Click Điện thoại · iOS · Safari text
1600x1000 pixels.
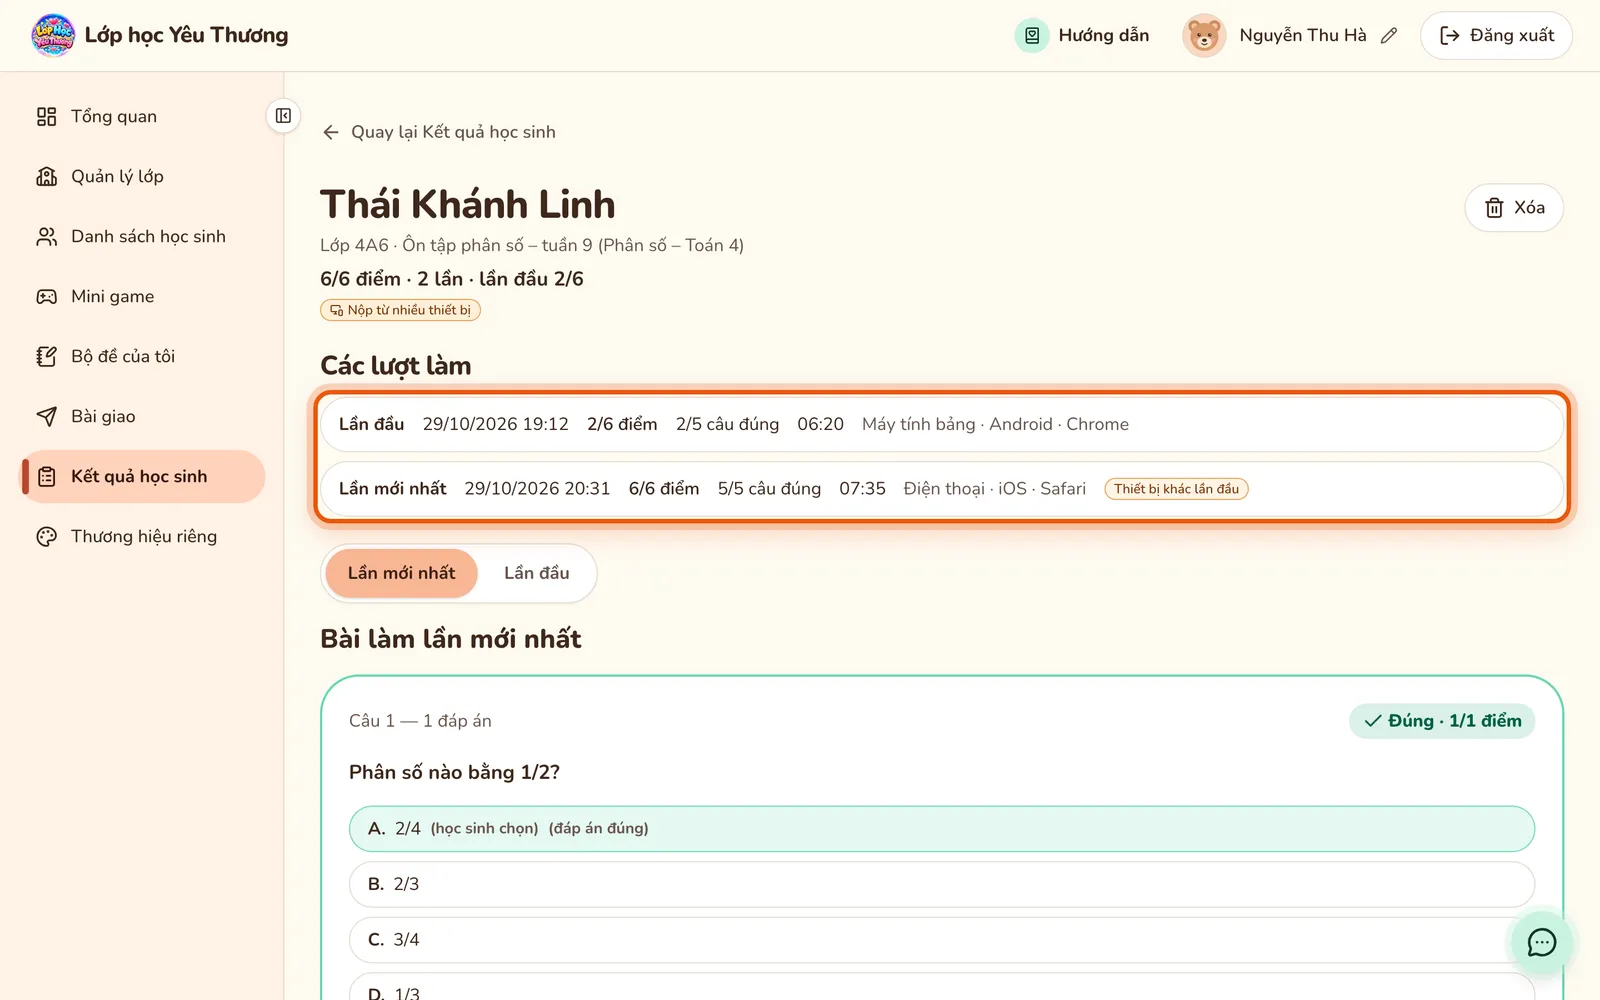click(x=995, y=489)
